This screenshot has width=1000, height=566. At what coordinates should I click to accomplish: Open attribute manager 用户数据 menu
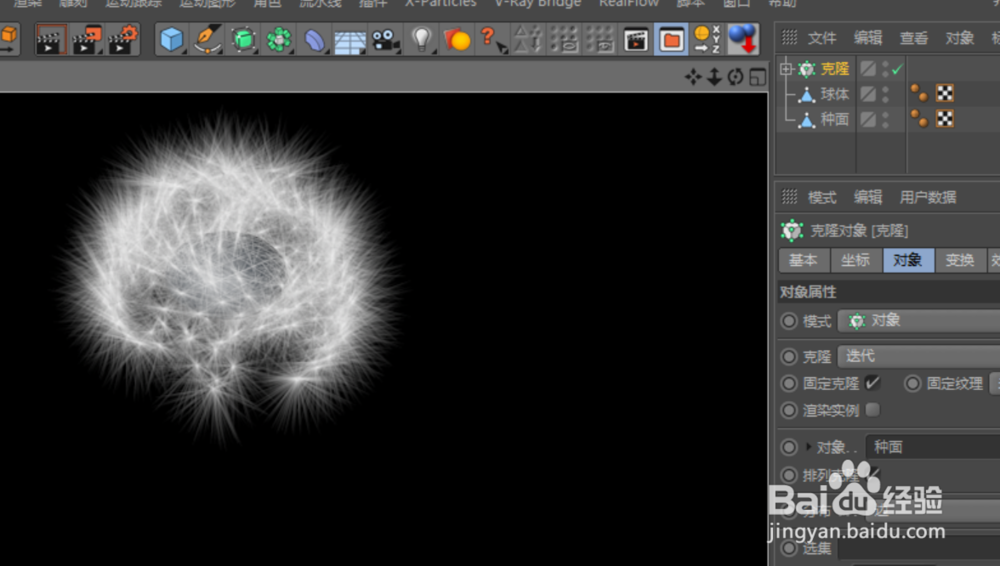[927, 197]
